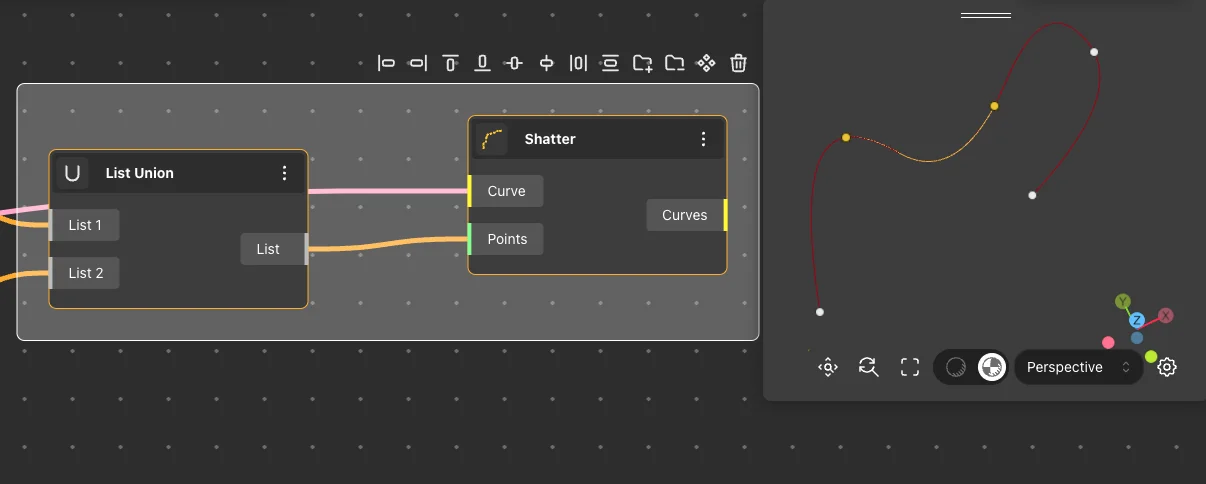Delete selected nodes with trash icon
Viewport: 1206px width, 484px height.
click(738, 64)
